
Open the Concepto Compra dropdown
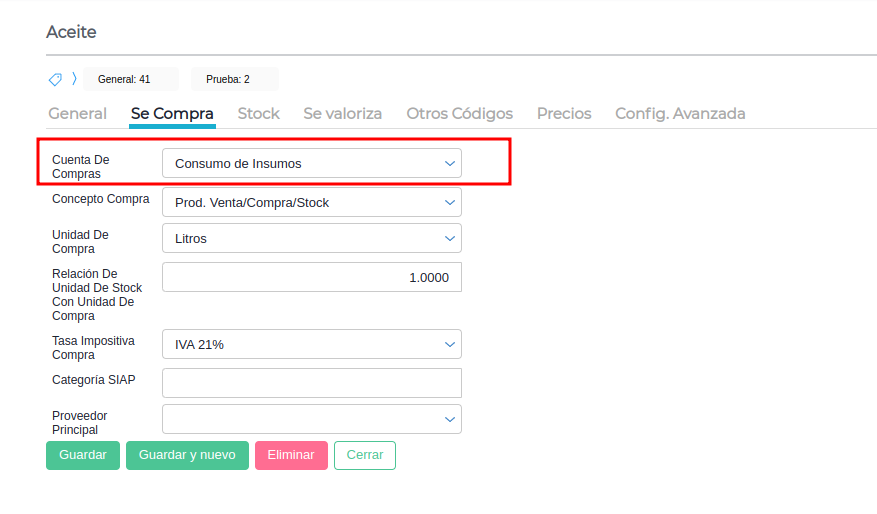point(311,202)
